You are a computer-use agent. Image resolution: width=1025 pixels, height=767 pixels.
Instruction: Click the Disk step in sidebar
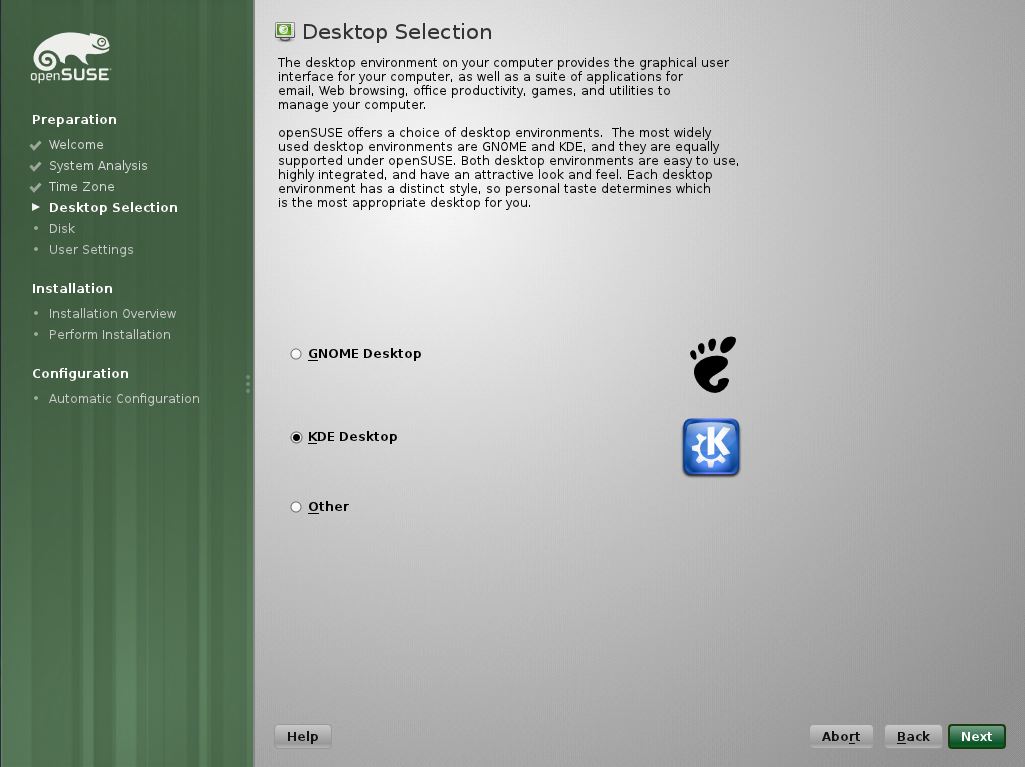click(x=62, y=228)
